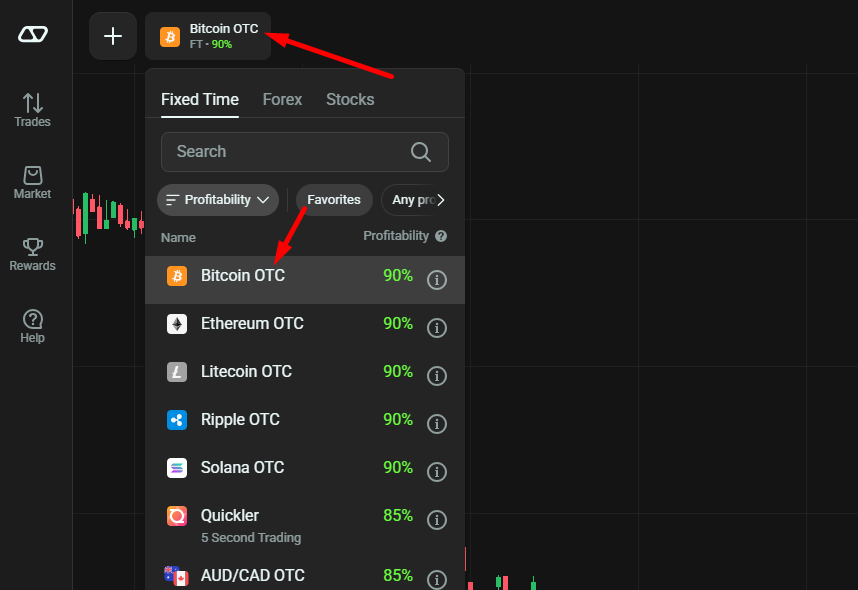Click the 85% profitability for Quickler
This screenshot has width=858, height=590.
[398, 516]
